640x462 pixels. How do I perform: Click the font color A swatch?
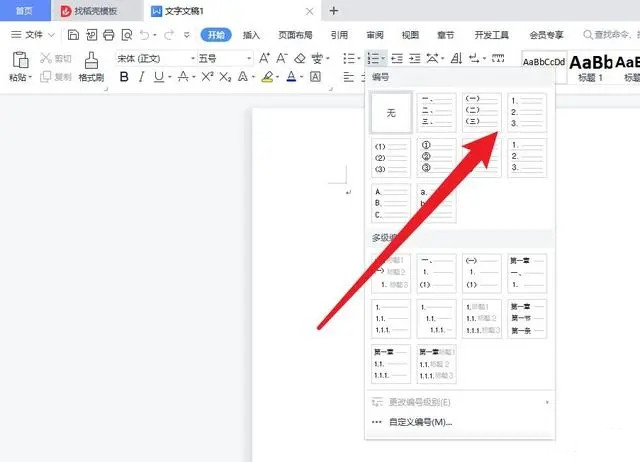point(291,77)
